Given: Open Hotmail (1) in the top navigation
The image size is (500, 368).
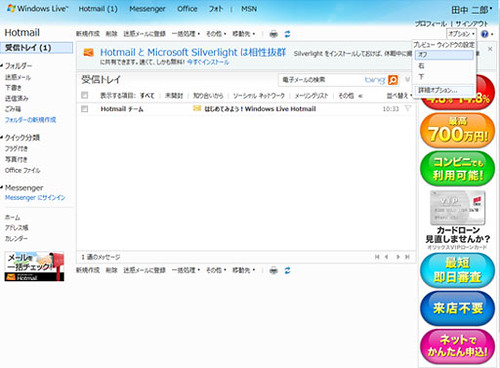Looking at the screenshot, I should click(98, 9).
